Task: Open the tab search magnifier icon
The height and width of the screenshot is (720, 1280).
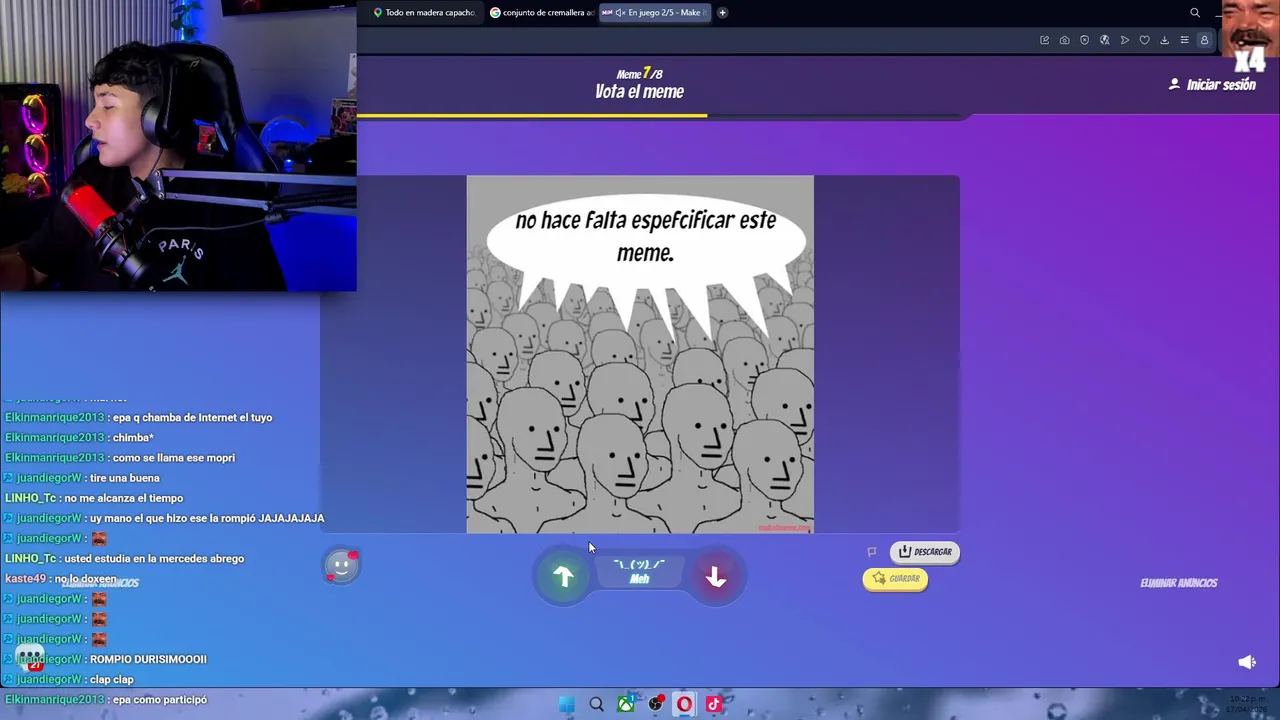Action: point(1195,13)
